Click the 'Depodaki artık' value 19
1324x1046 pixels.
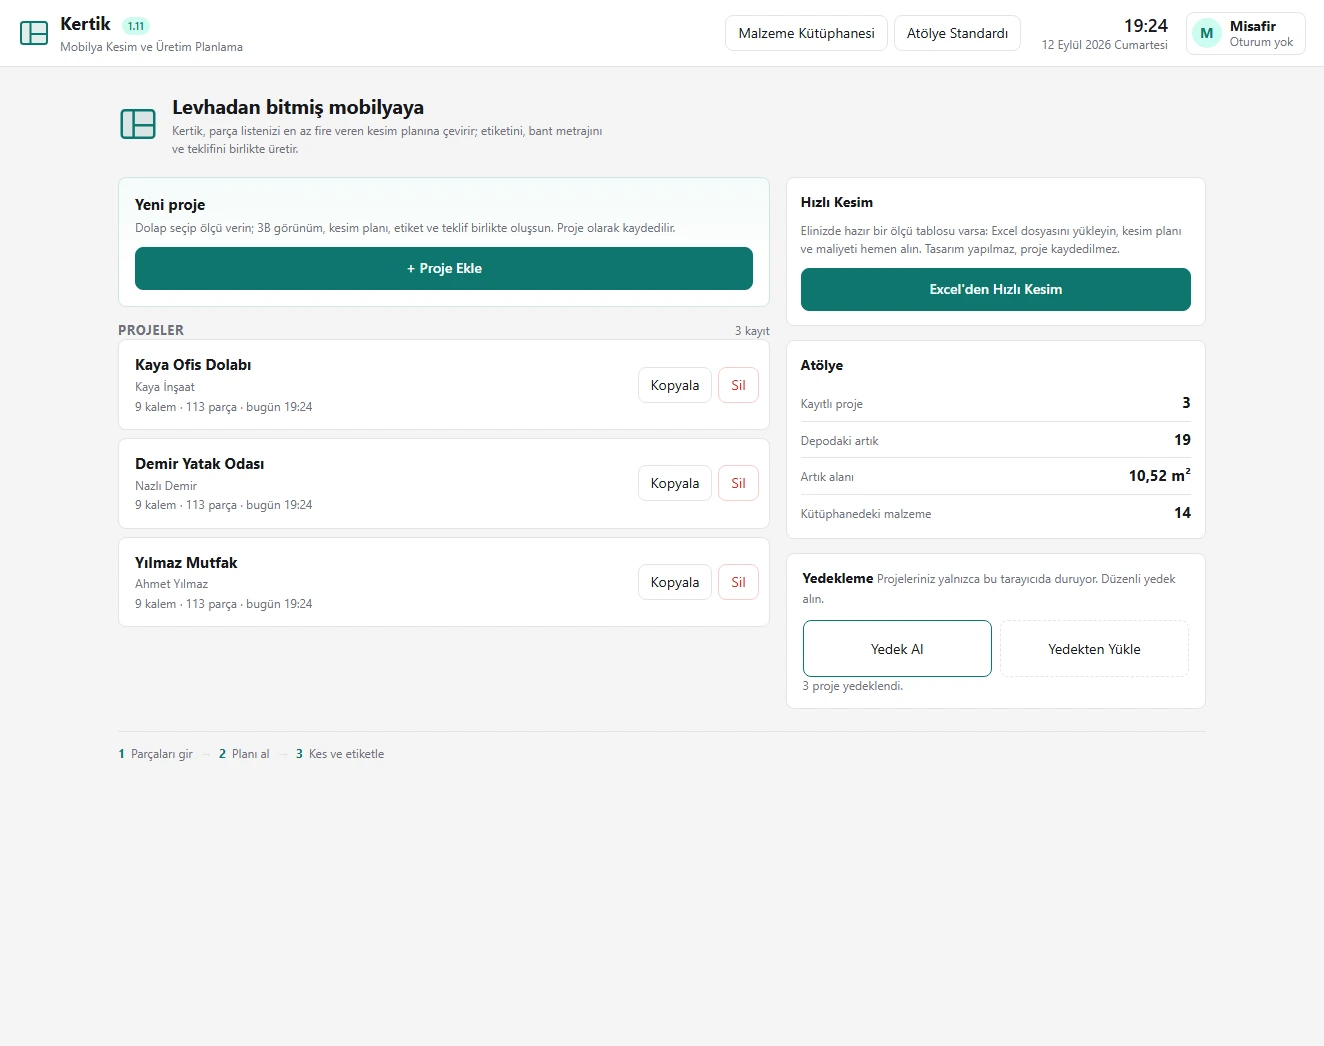click(x=1182, y=440)
